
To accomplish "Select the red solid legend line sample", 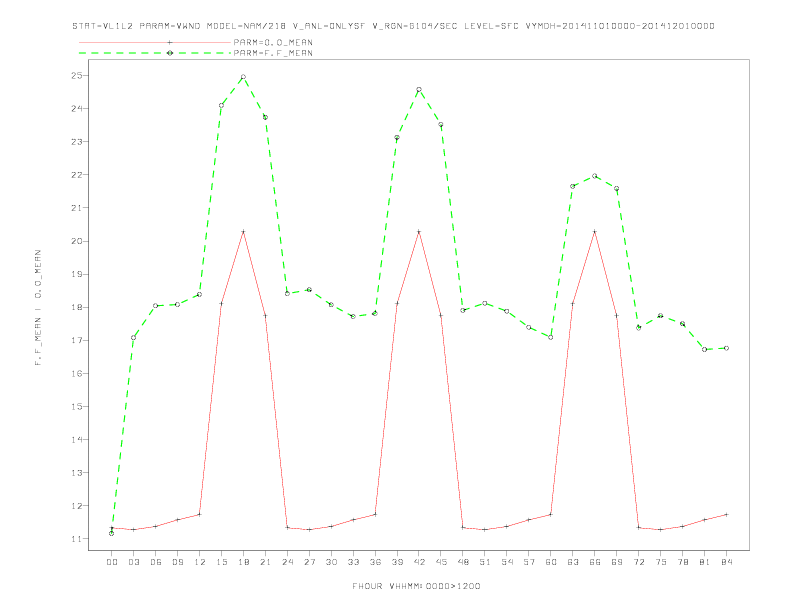I will pyautogui.click(x=155, y=42).
